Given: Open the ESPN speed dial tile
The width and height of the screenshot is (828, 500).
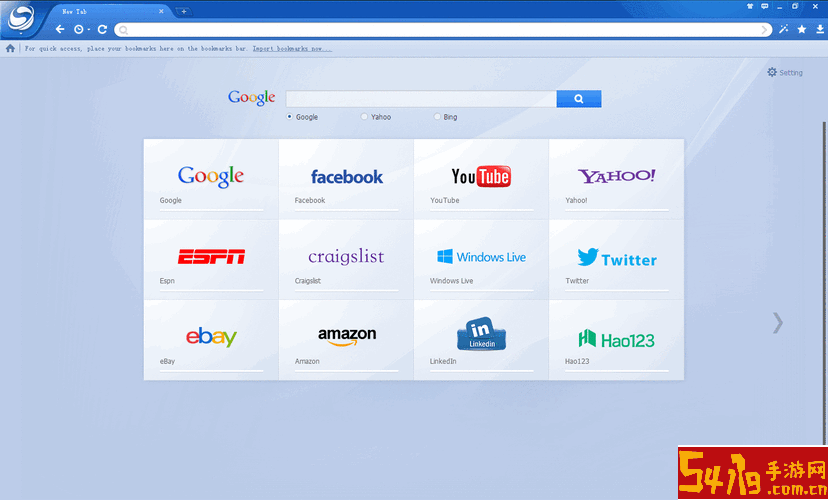Looking at the screenshot, I should click(x=211, y=260).
